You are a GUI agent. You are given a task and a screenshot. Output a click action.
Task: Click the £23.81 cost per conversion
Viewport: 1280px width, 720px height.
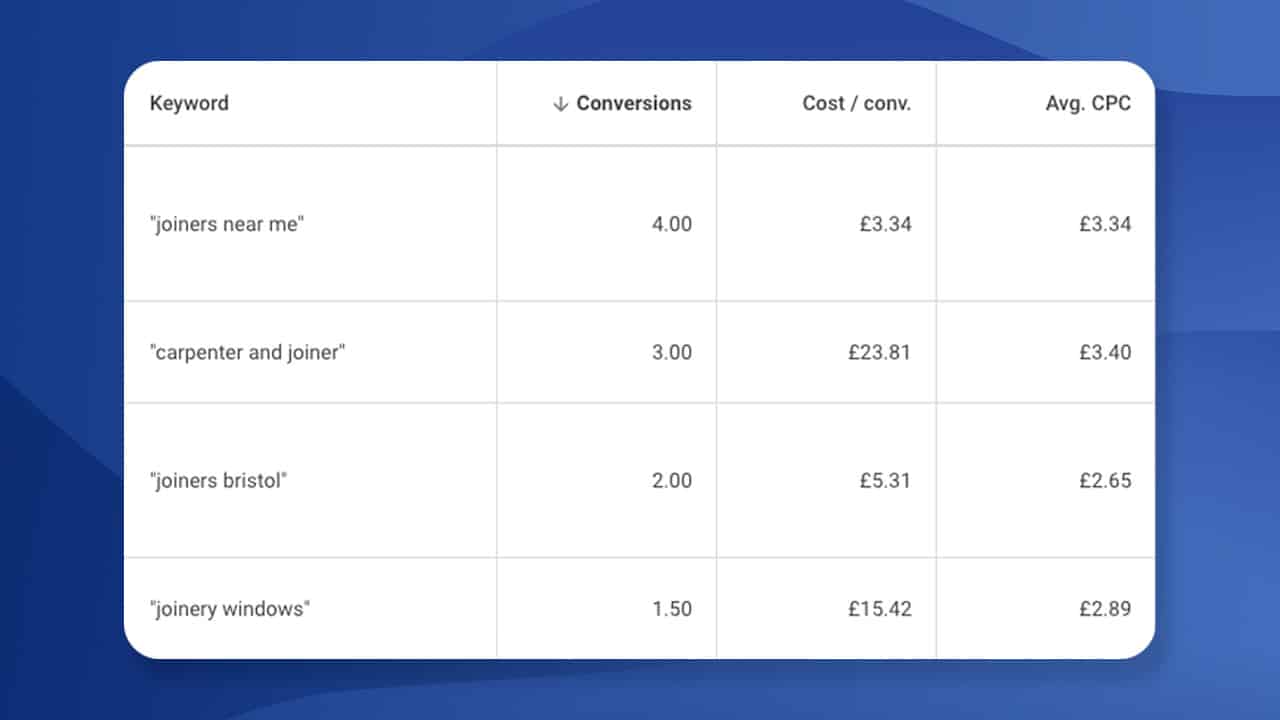[879, 353]
